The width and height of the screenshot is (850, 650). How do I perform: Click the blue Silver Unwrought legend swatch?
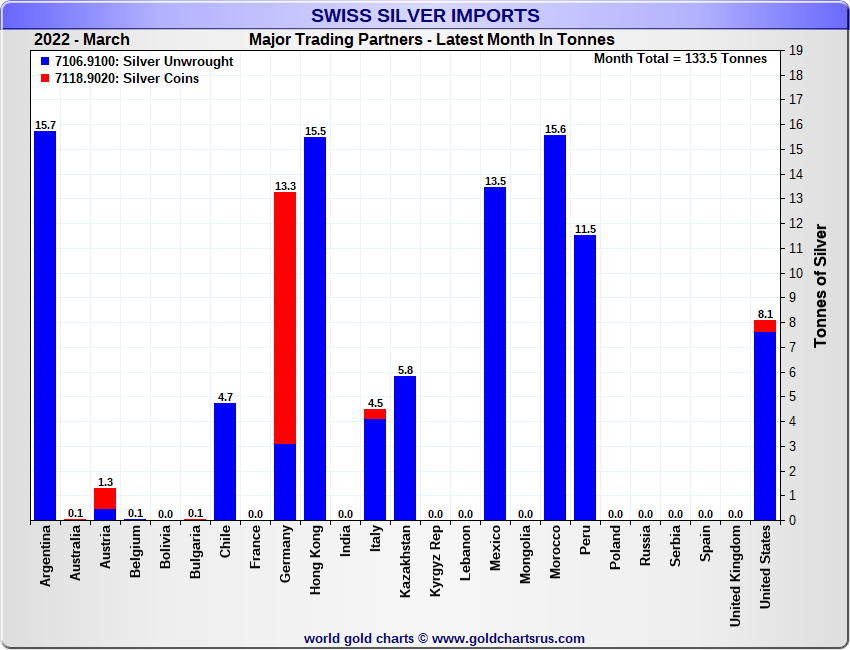click(x=45, y=61)
